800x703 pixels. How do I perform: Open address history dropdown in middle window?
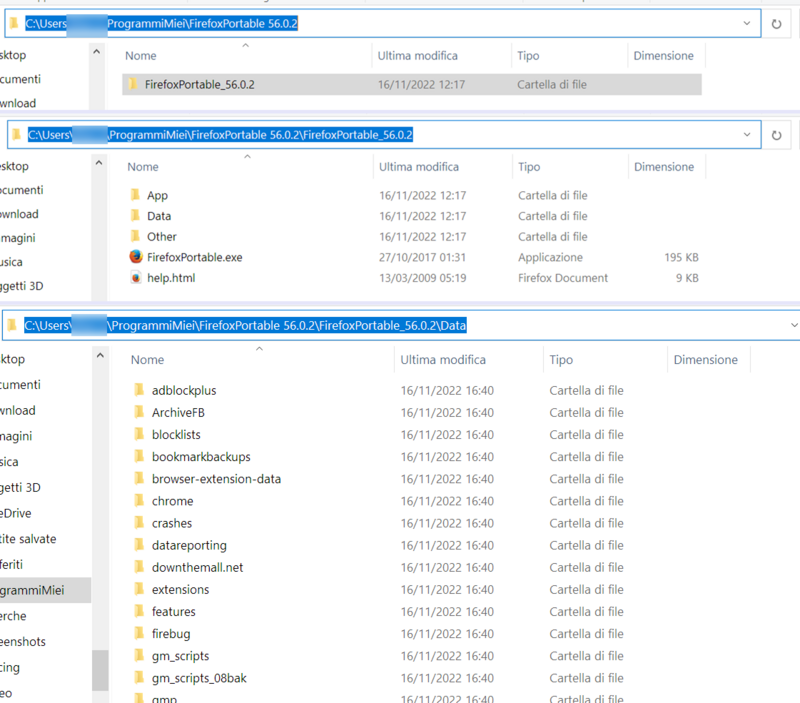point(746,135)
